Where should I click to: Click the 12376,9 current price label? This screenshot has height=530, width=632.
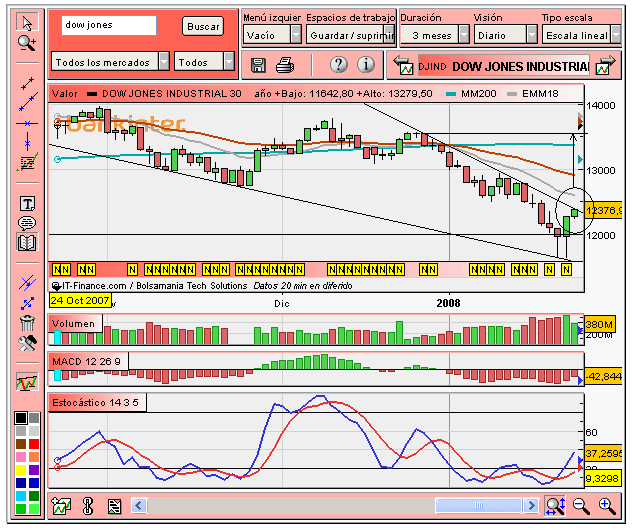(x=603, y=210)
